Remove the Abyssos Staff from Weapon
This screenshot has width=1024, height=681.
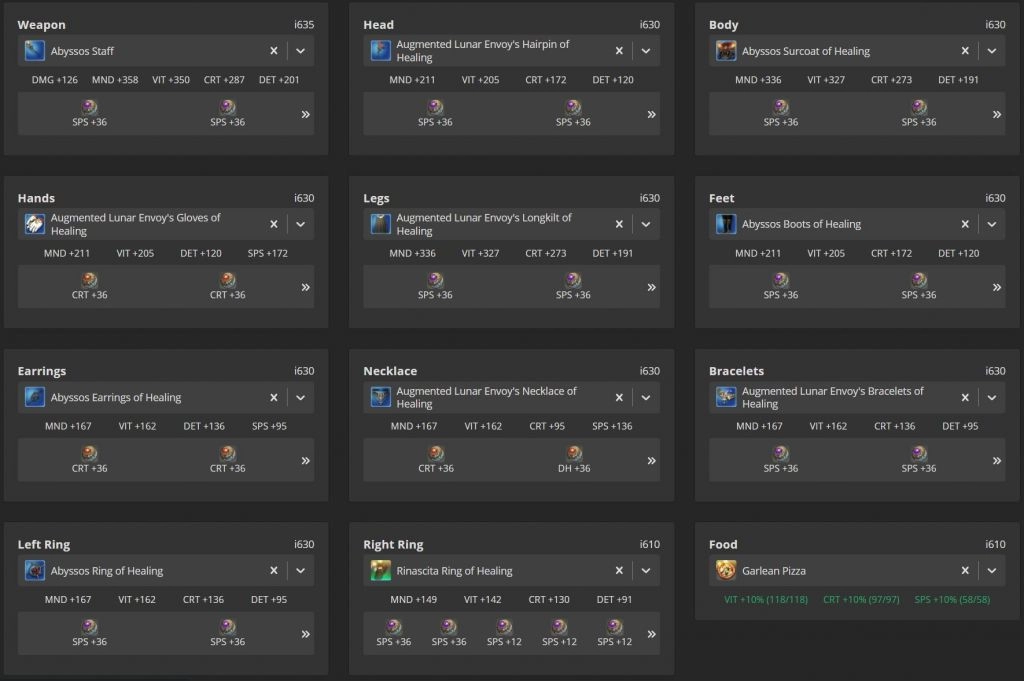(273, 51)
